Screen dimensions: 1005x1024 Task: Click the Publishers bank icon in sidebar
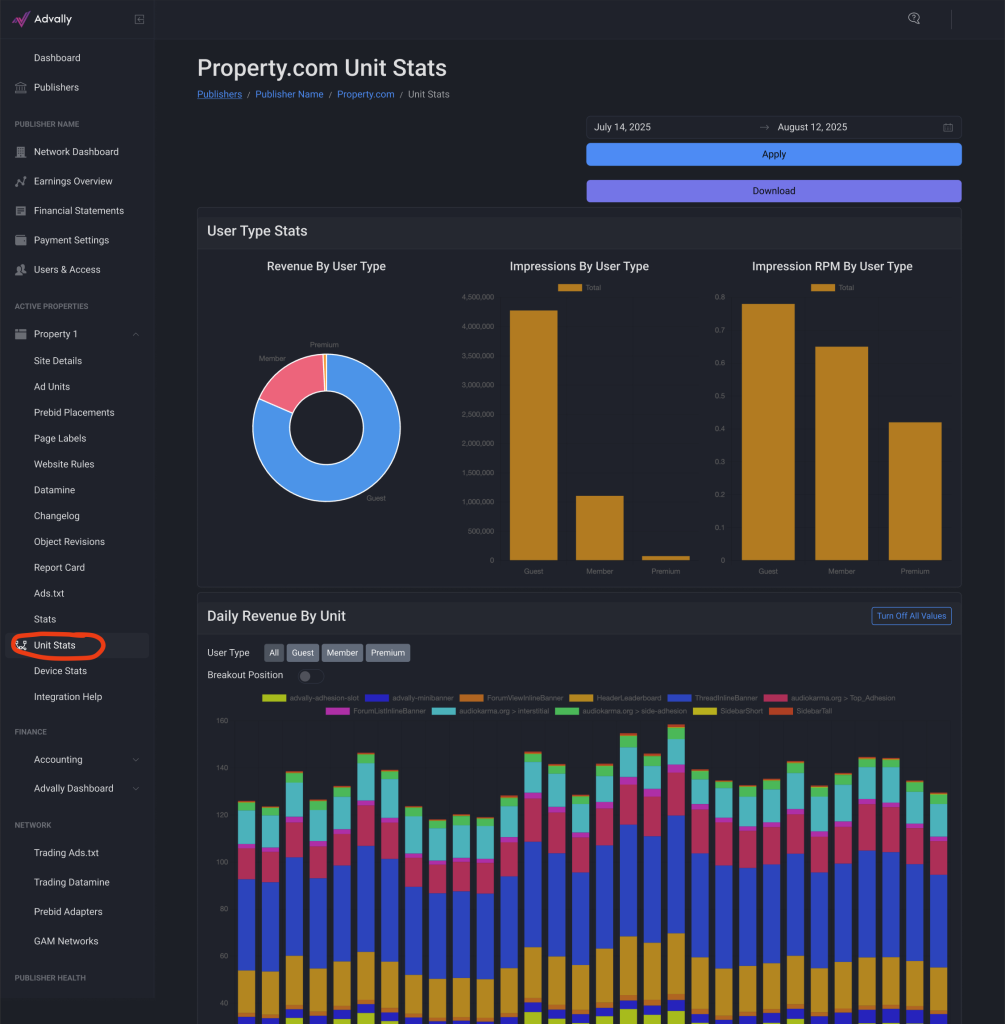tap(21, 88)
